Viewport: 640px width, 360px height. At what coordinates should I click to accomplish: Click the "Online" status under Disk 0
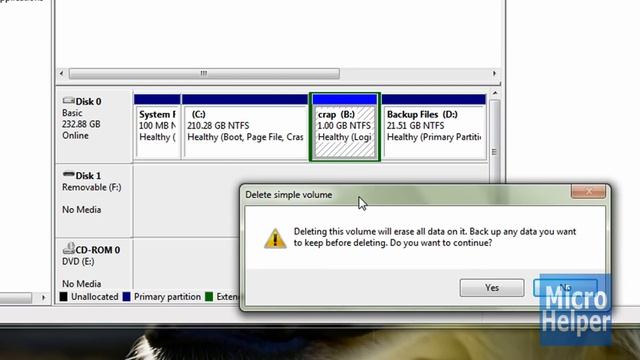[75, 136]
